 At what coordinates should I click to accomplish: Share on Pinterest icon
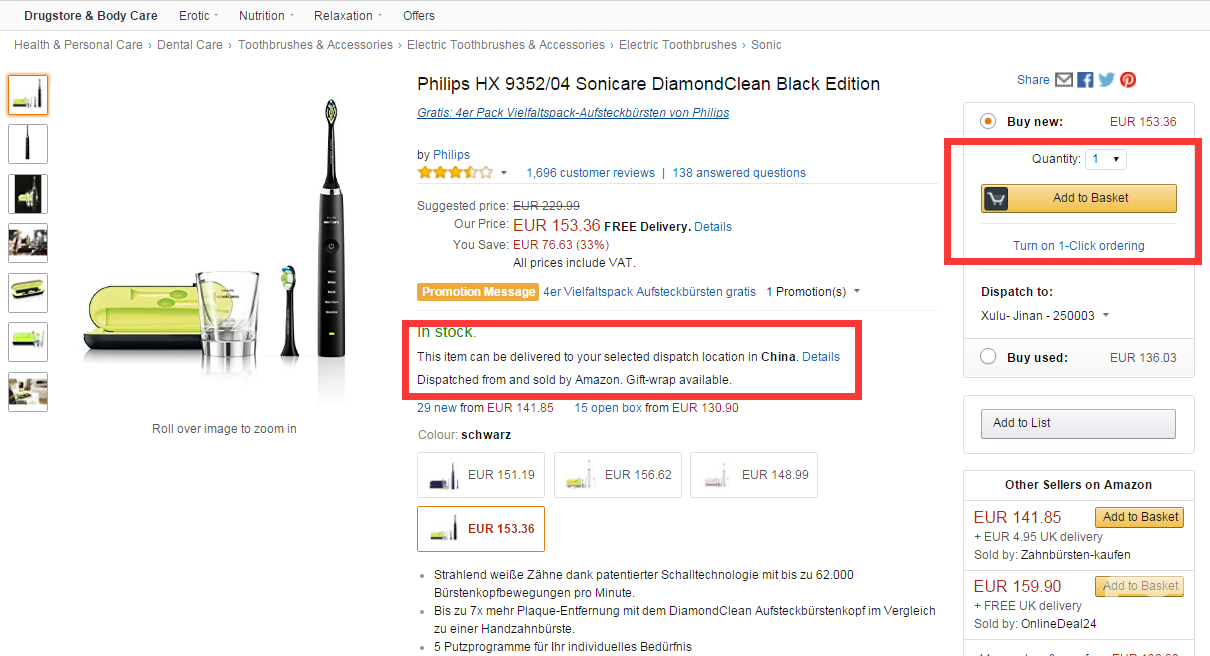1128,80
